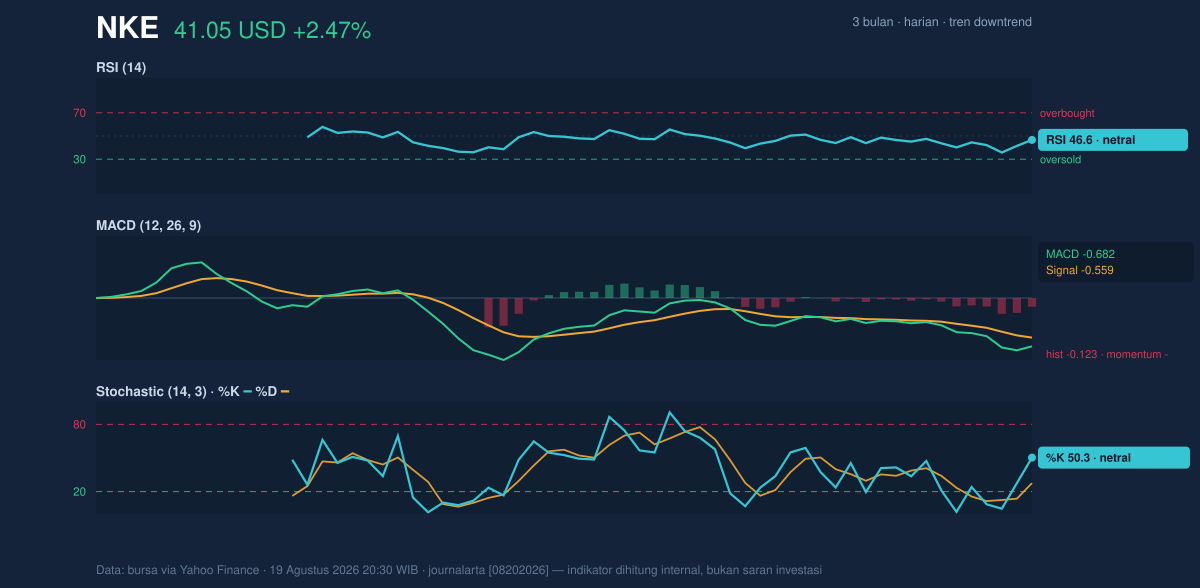This screenshot has width=1200, height=588.
Task: Click the %D orange legend swatch
Action: coord(285,392)
